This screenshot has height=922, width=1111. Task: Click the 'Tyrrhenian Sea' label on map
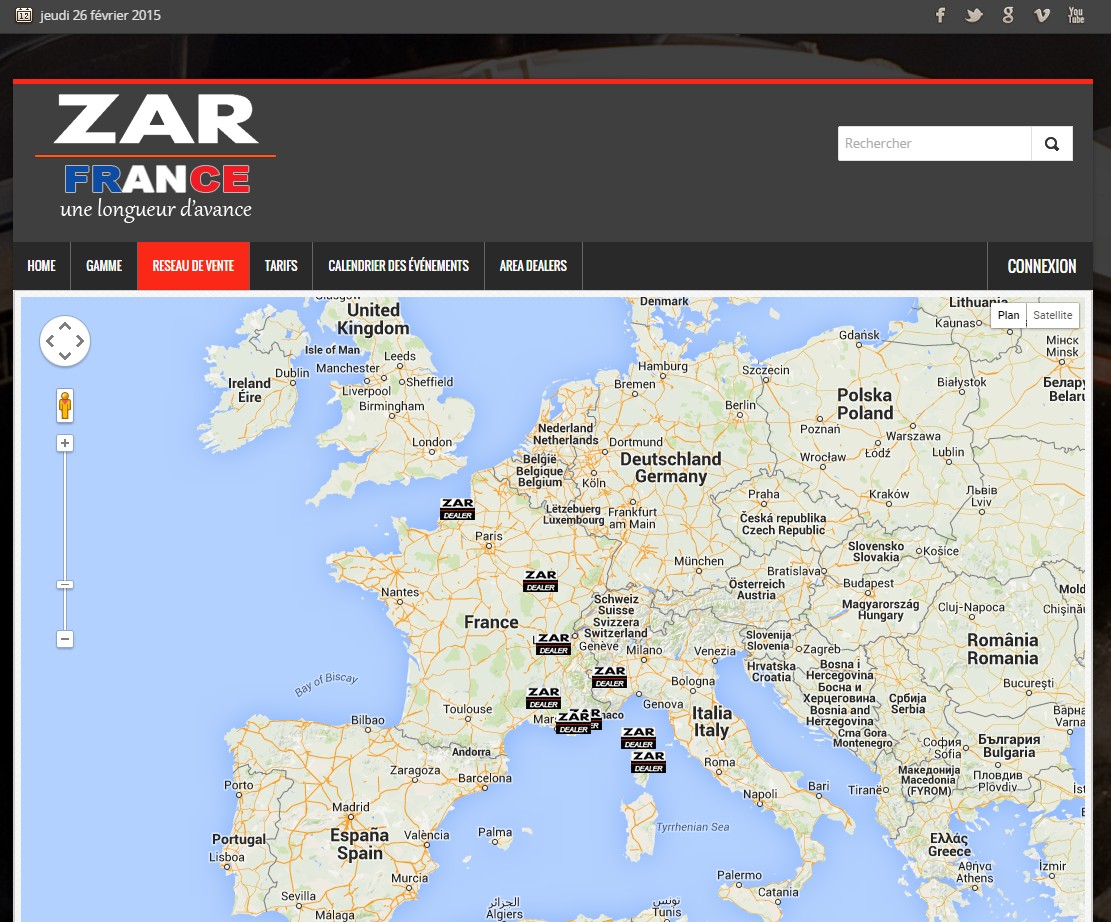(x=692, y=827)
